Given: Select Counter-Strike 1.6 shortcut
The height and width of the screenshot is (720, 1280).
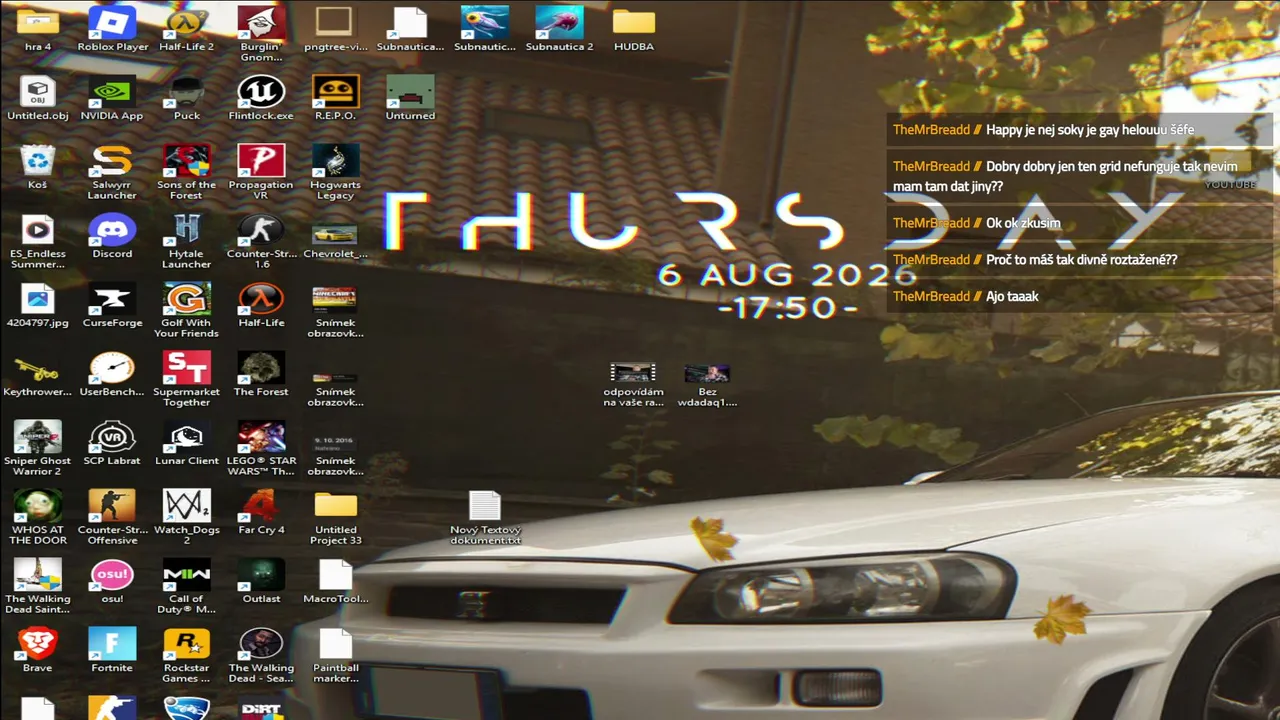Looking at the screenshot, I should [x=261, y=241].
